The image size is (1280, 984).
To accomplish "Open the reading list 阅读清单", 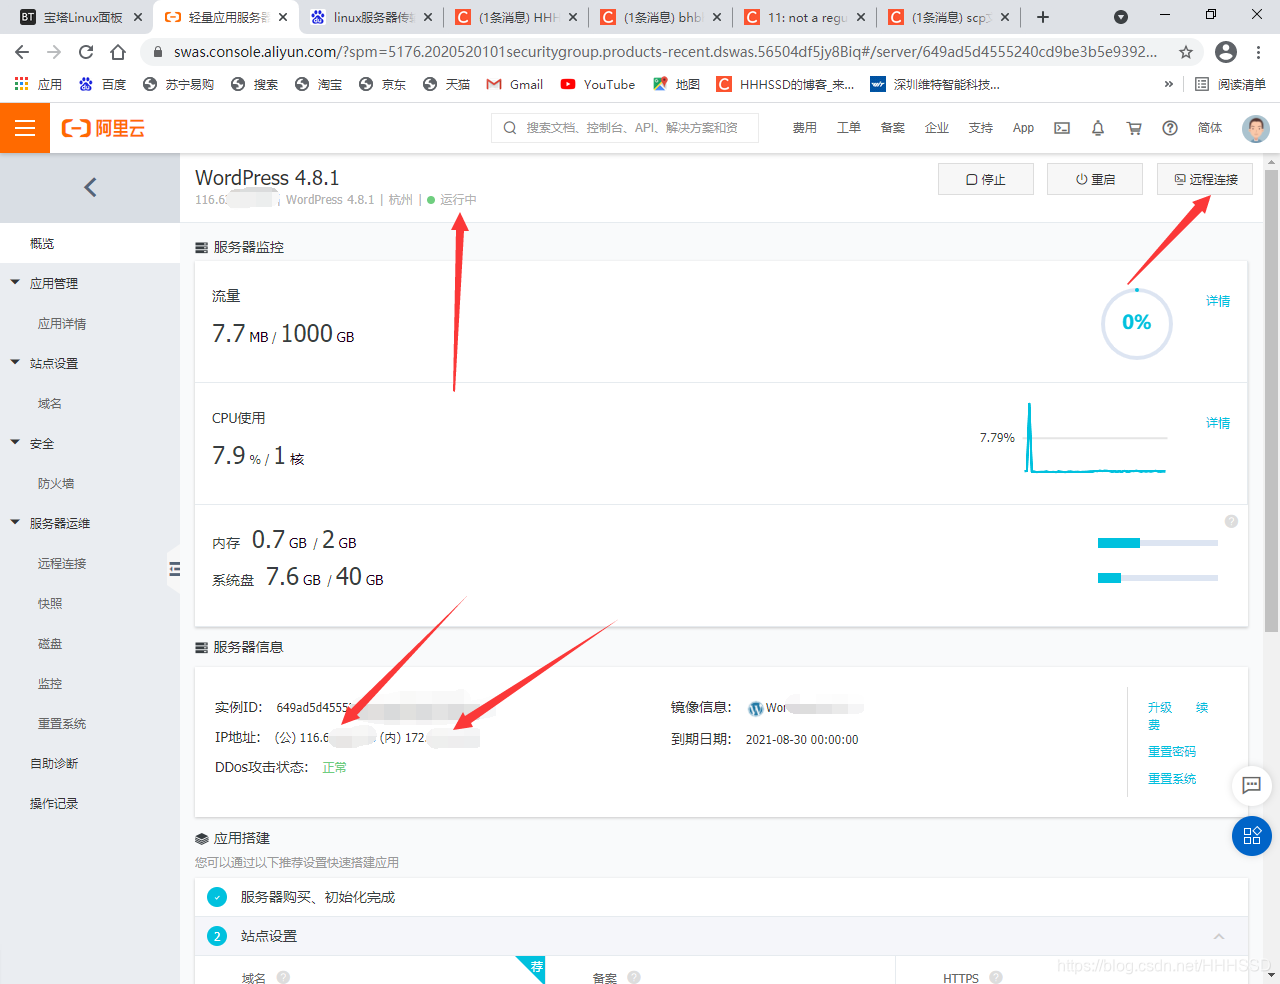I will click(1231, 85).
